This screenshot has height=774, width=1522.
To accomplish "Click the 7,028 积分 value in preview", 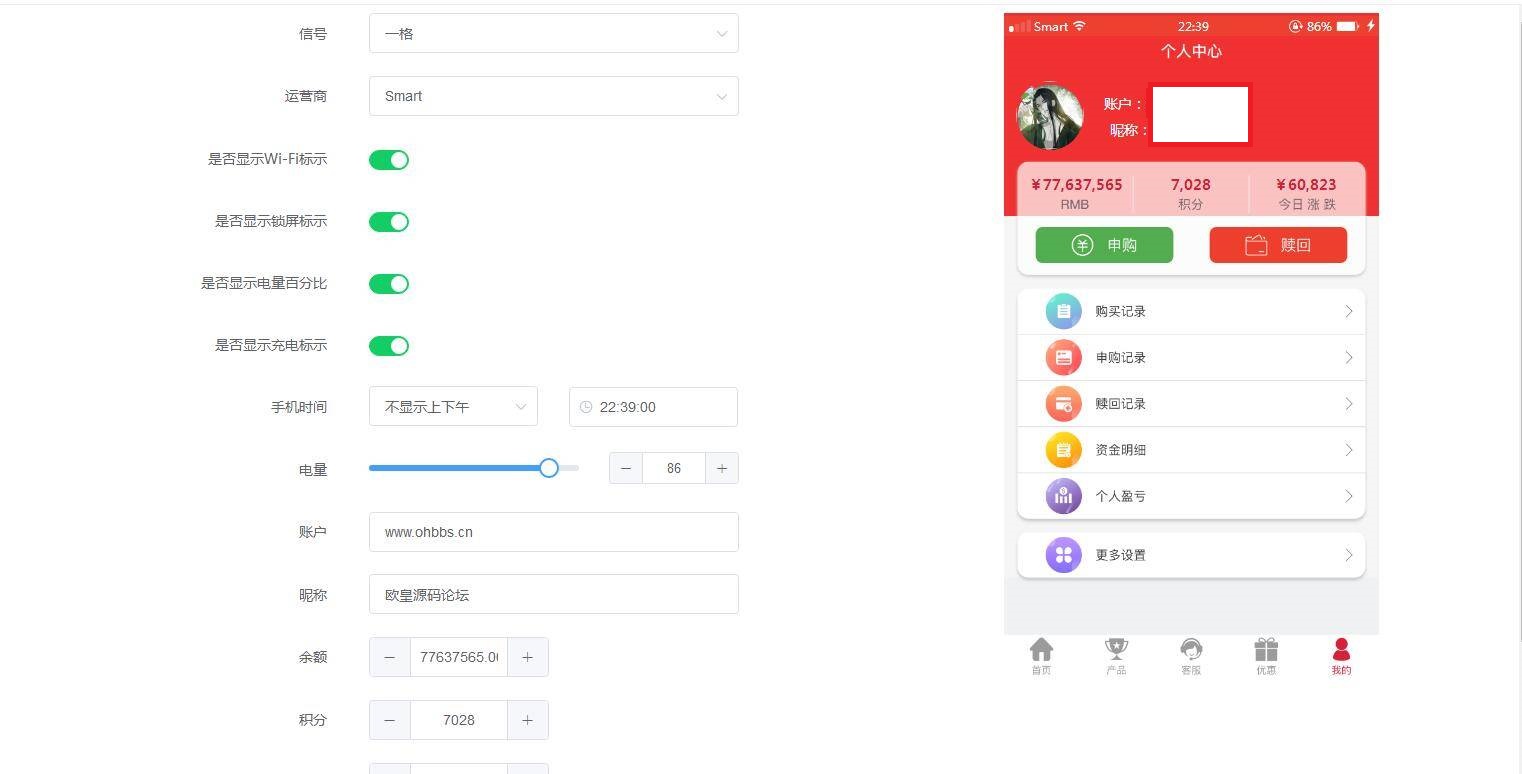I will [1191, 185].
